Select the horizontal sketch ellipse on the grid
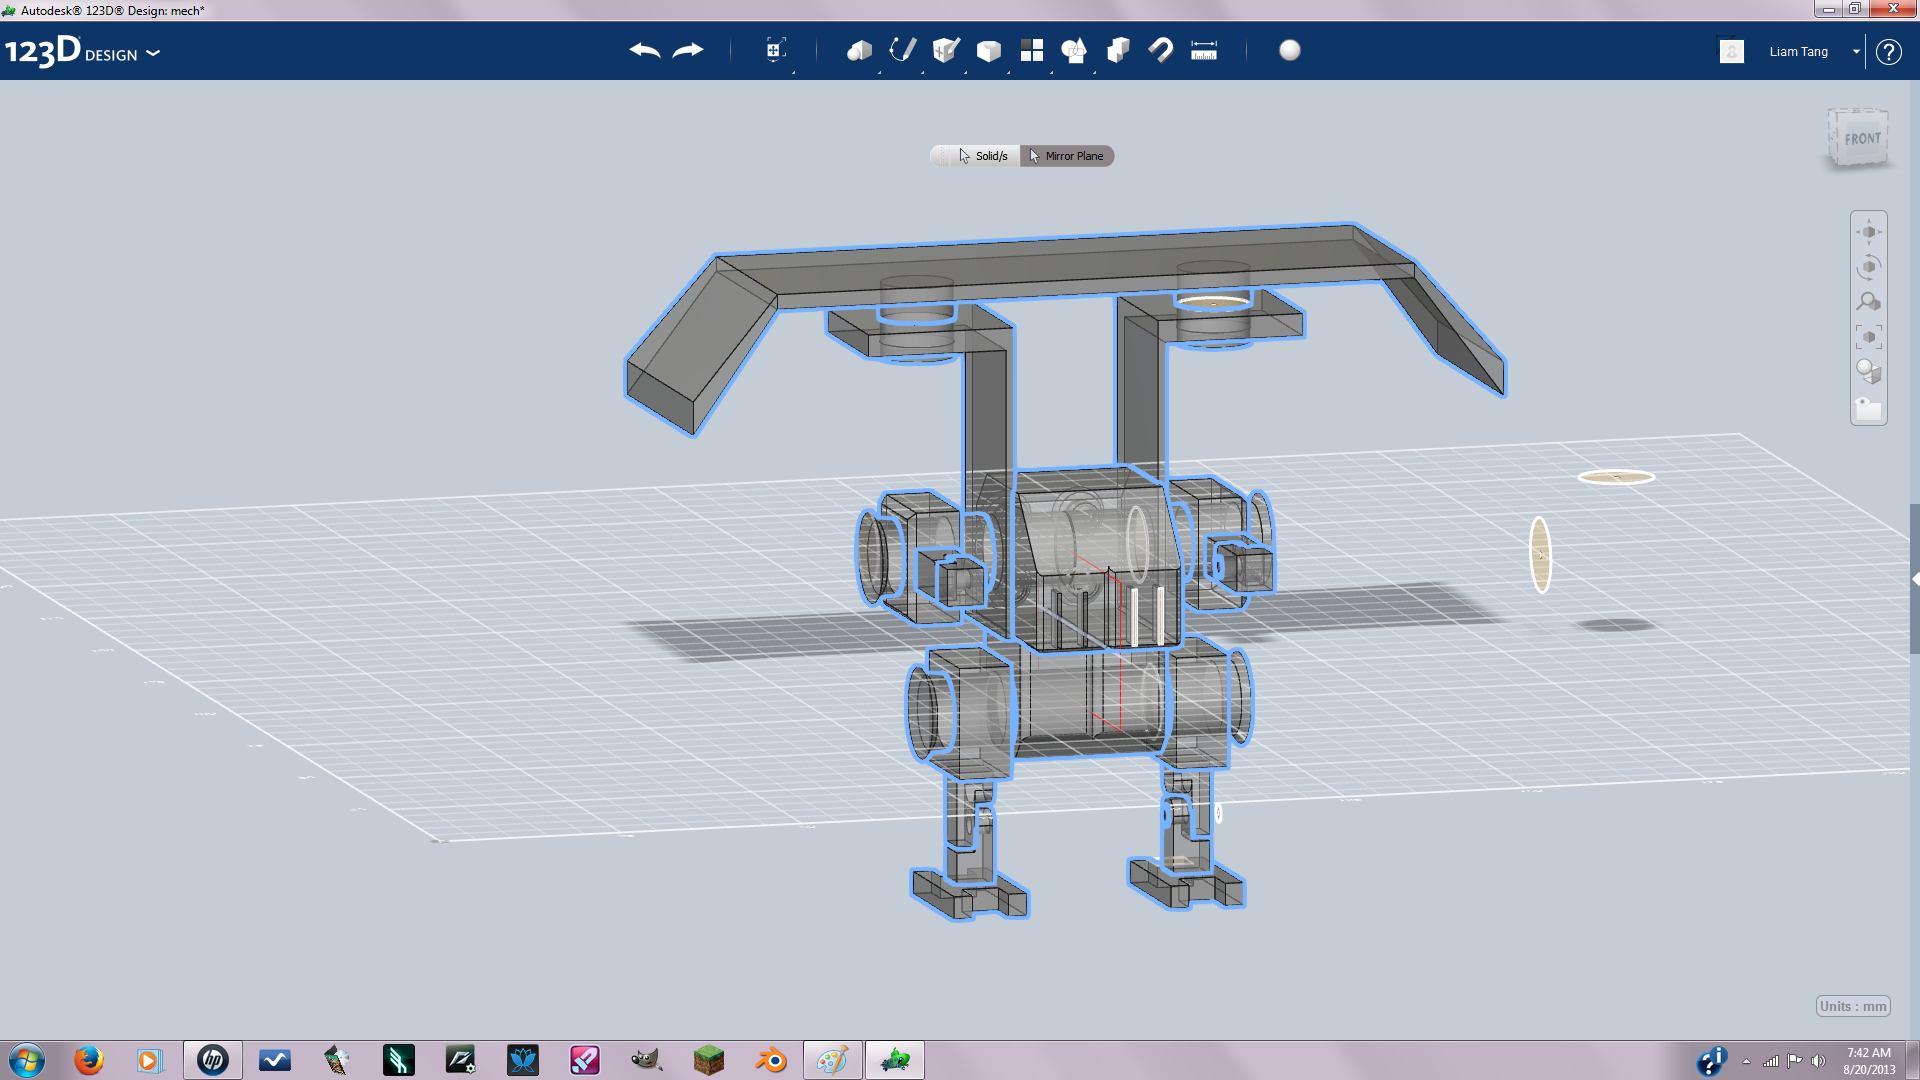The width and height of the screenshot is (1920, 1080). click(x=1616, y=477)
